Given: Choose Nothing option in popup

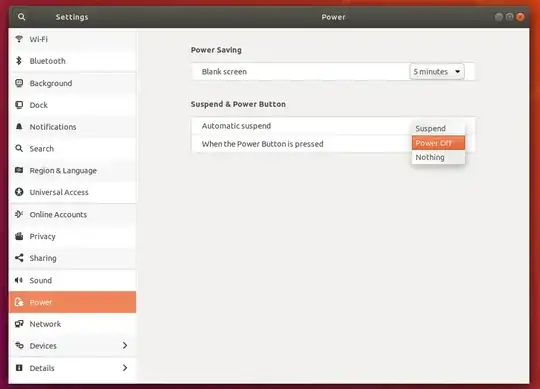Looking at the screenshot, I should [438, 157].
